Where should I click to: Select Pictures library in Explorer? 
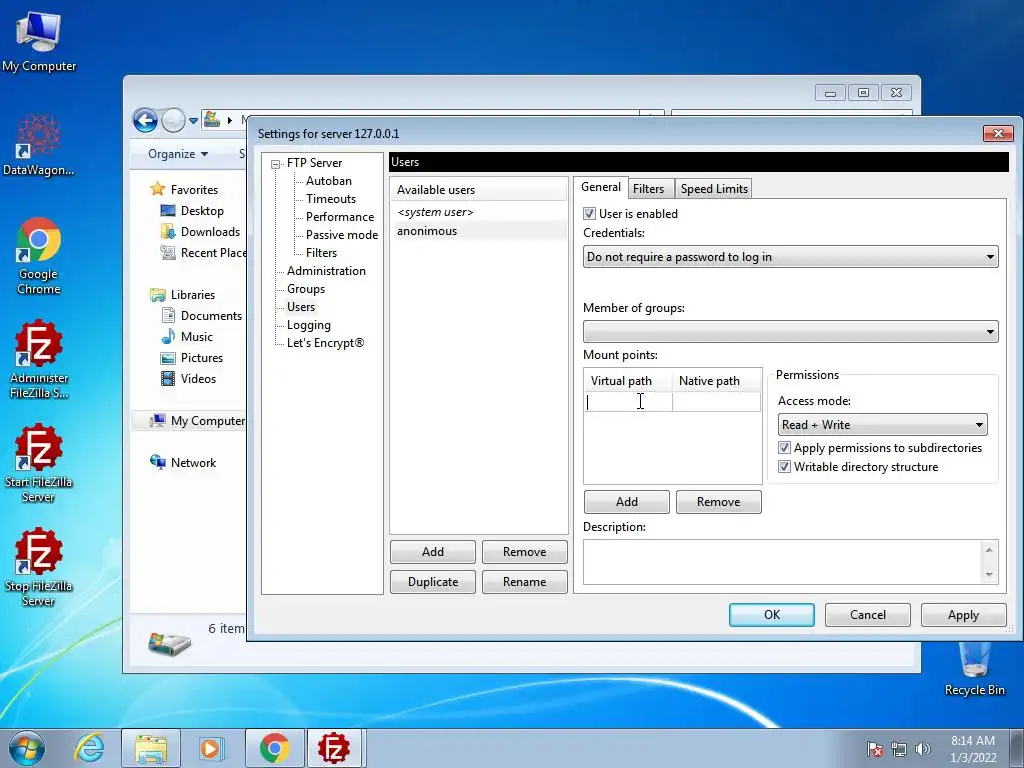click(192, 358)
